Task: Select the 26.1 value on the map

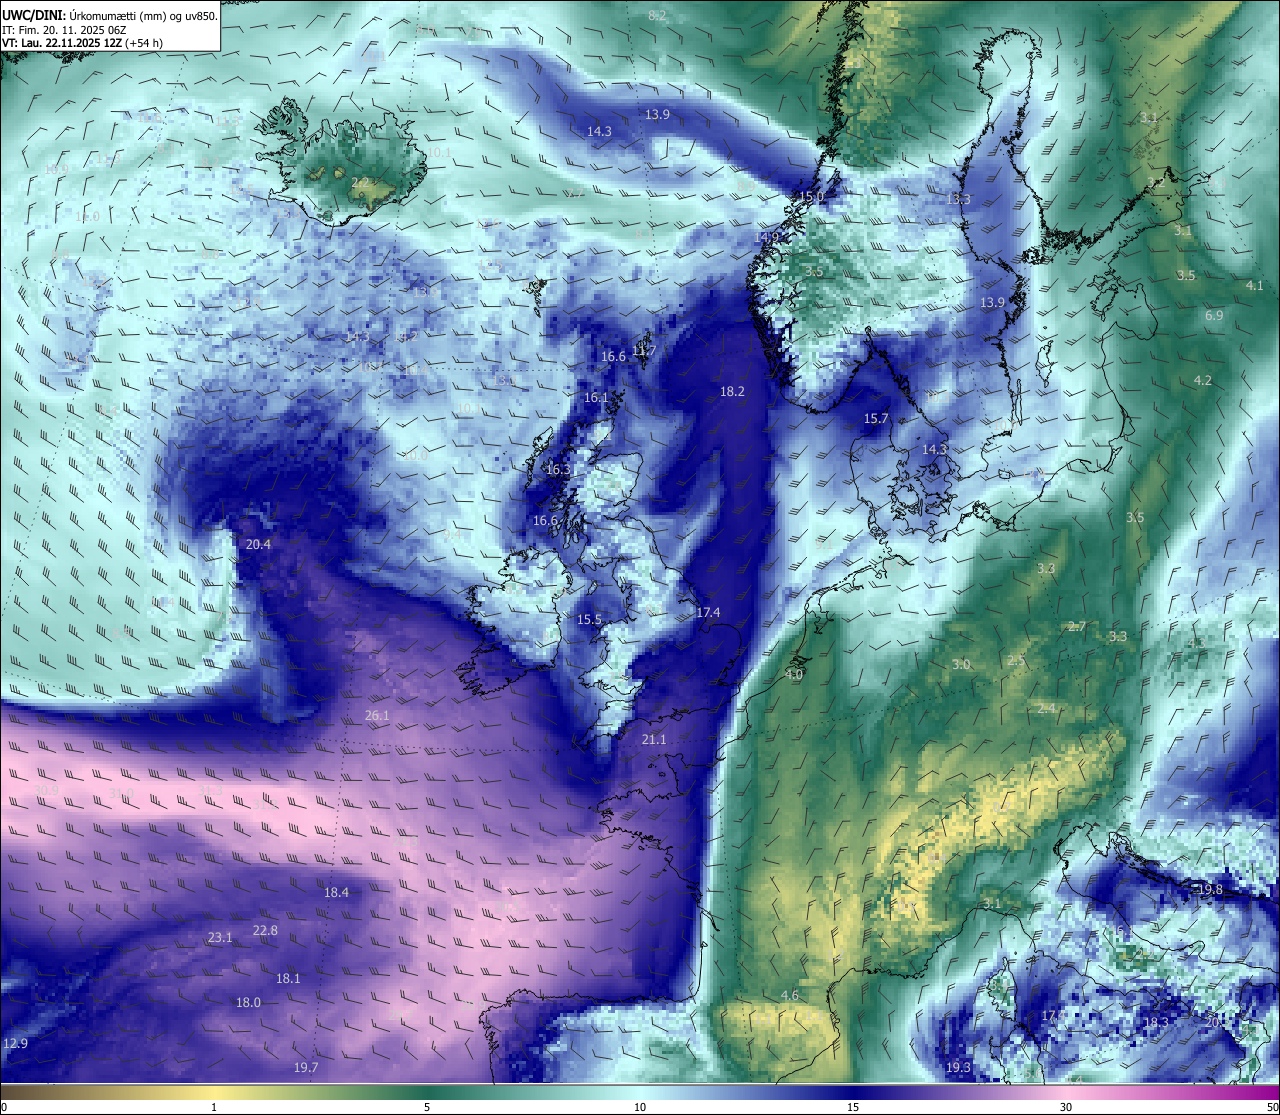Action: 377,716
